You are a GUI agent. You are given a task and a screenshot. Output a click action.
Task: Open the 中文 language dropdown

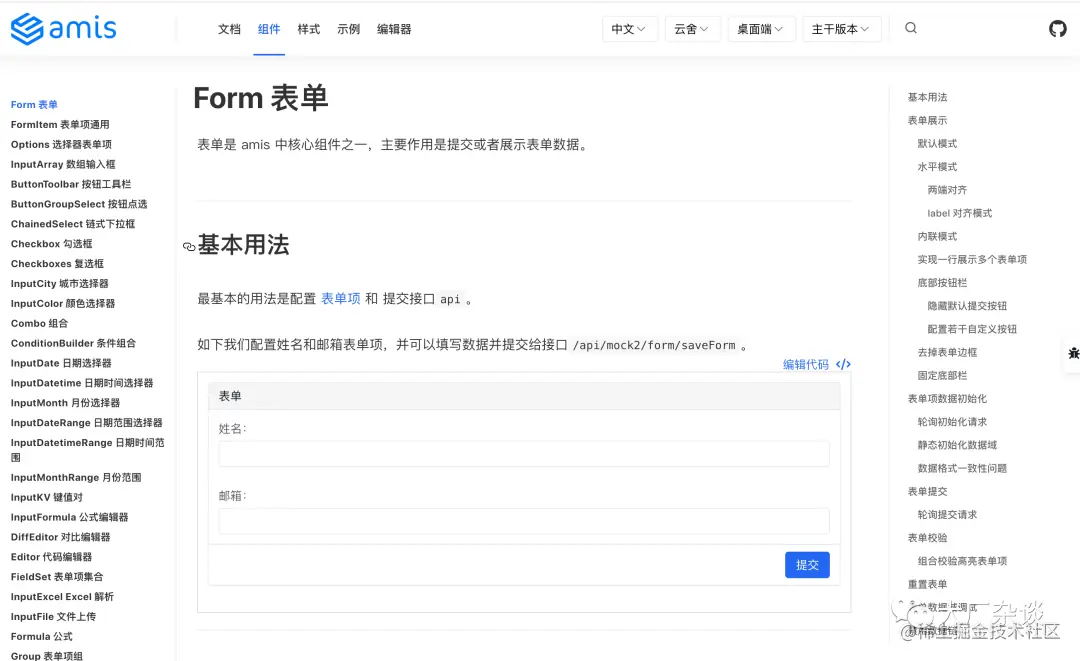click(x=628, y=28)
